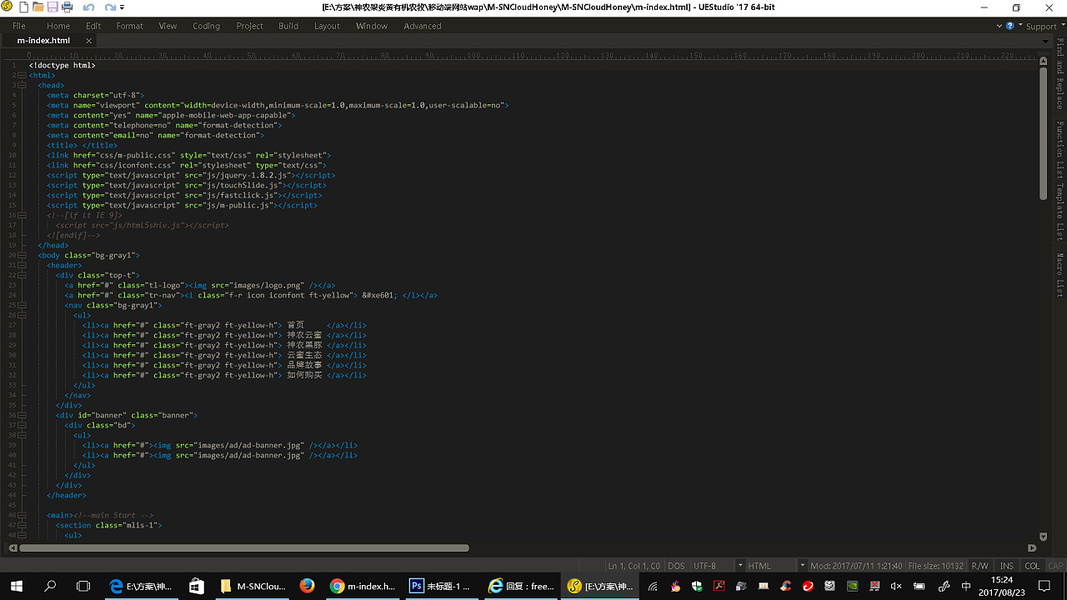1067x600 pixels.
Task: Collapse the head tag fold on line 3
Action: 22,86
